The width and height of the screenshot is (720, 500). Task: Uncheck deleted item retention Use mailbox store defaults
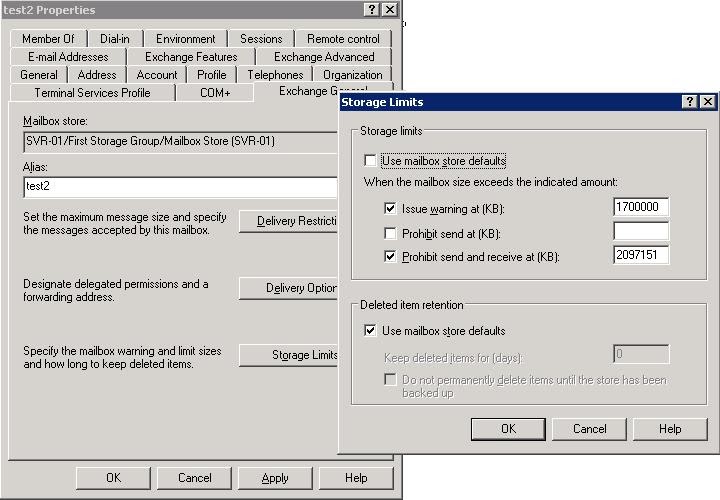click(x=370, y=331)
